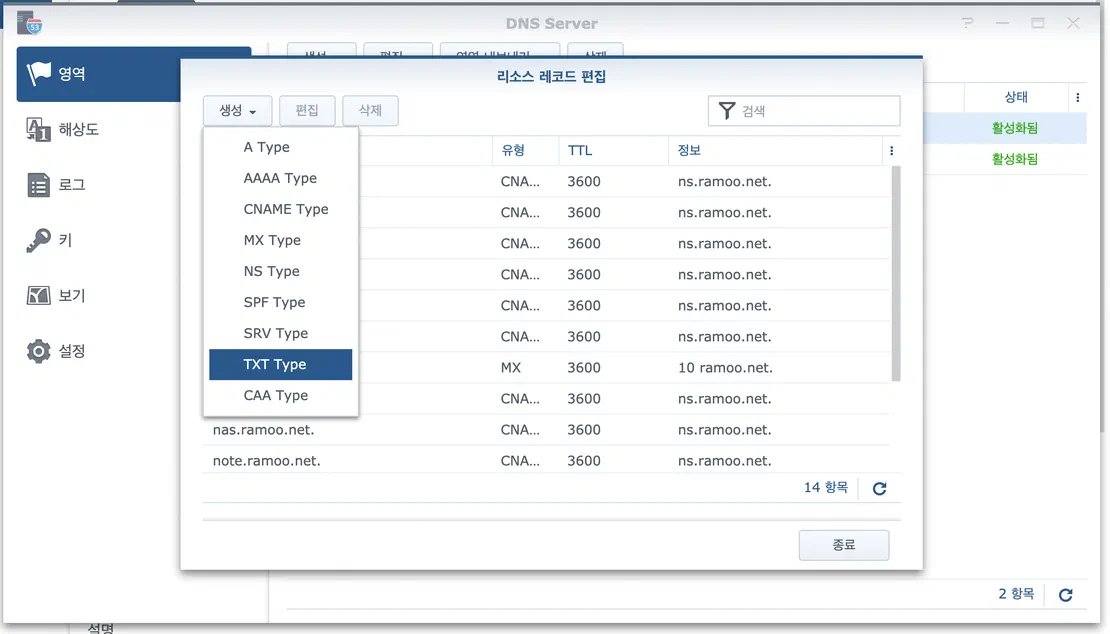Image resolution: width=1110 pixels, height=634 pixels.
Task: Click the help question mark in title bar
Action: pos(968,23)
